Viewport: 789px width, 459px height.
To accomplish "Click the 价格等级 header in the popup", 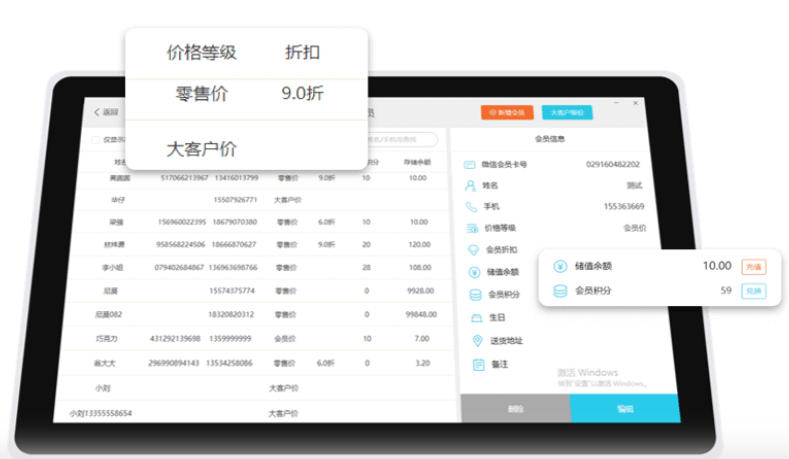I will (x=202, y=52).
